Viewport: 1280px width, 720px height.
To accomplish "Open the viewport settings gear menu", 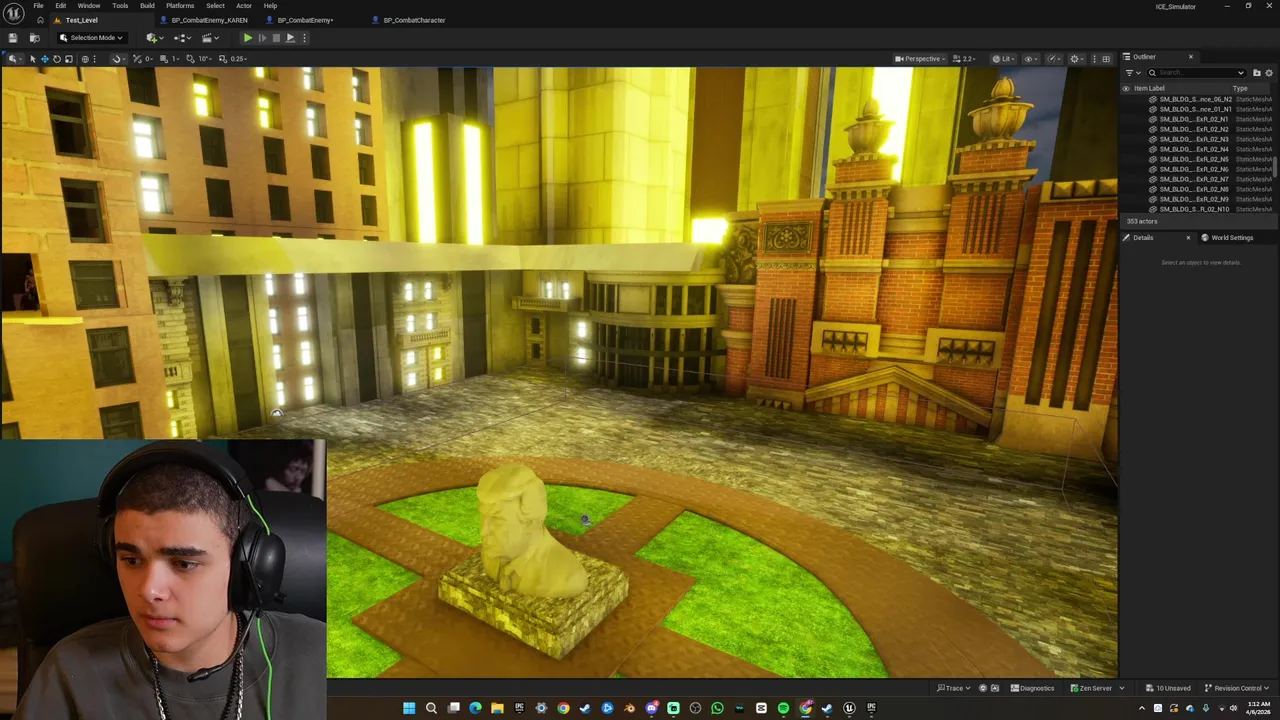I will tap(1077, 59).
